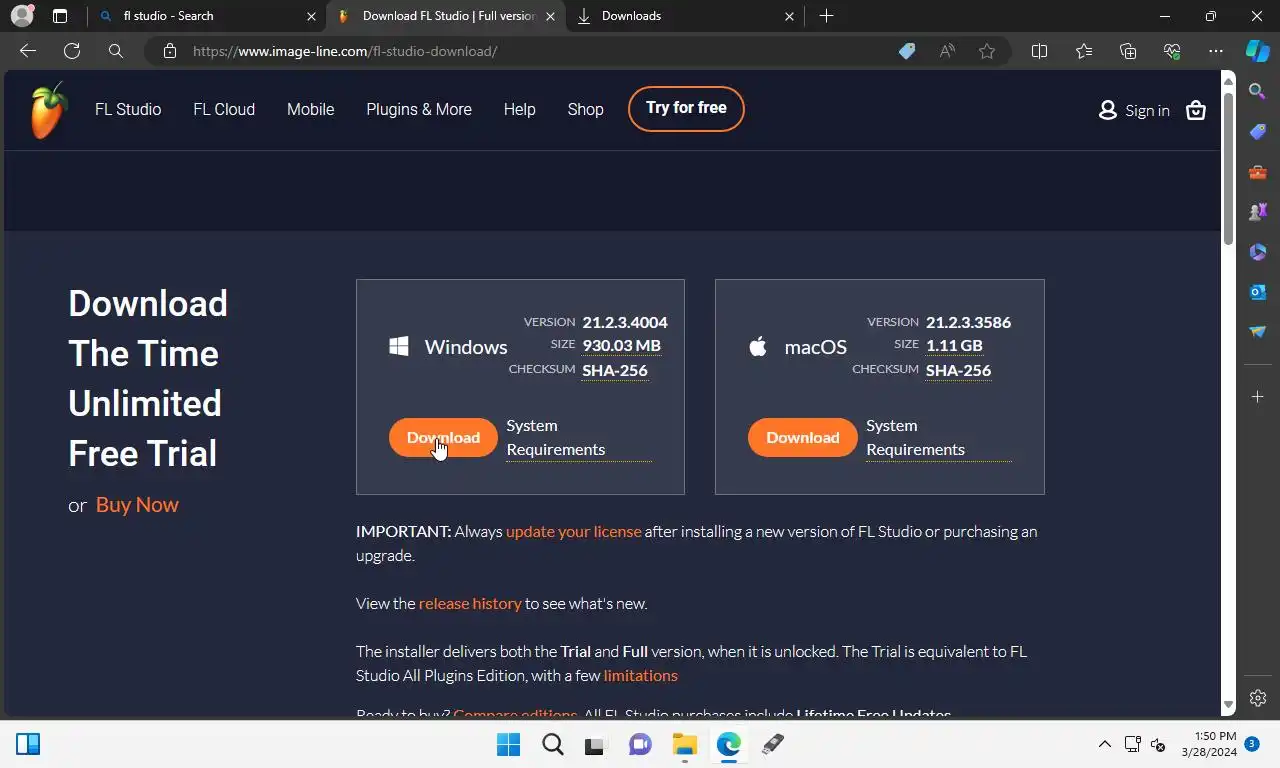Open the clock showing 1:50 PM

1208,744
